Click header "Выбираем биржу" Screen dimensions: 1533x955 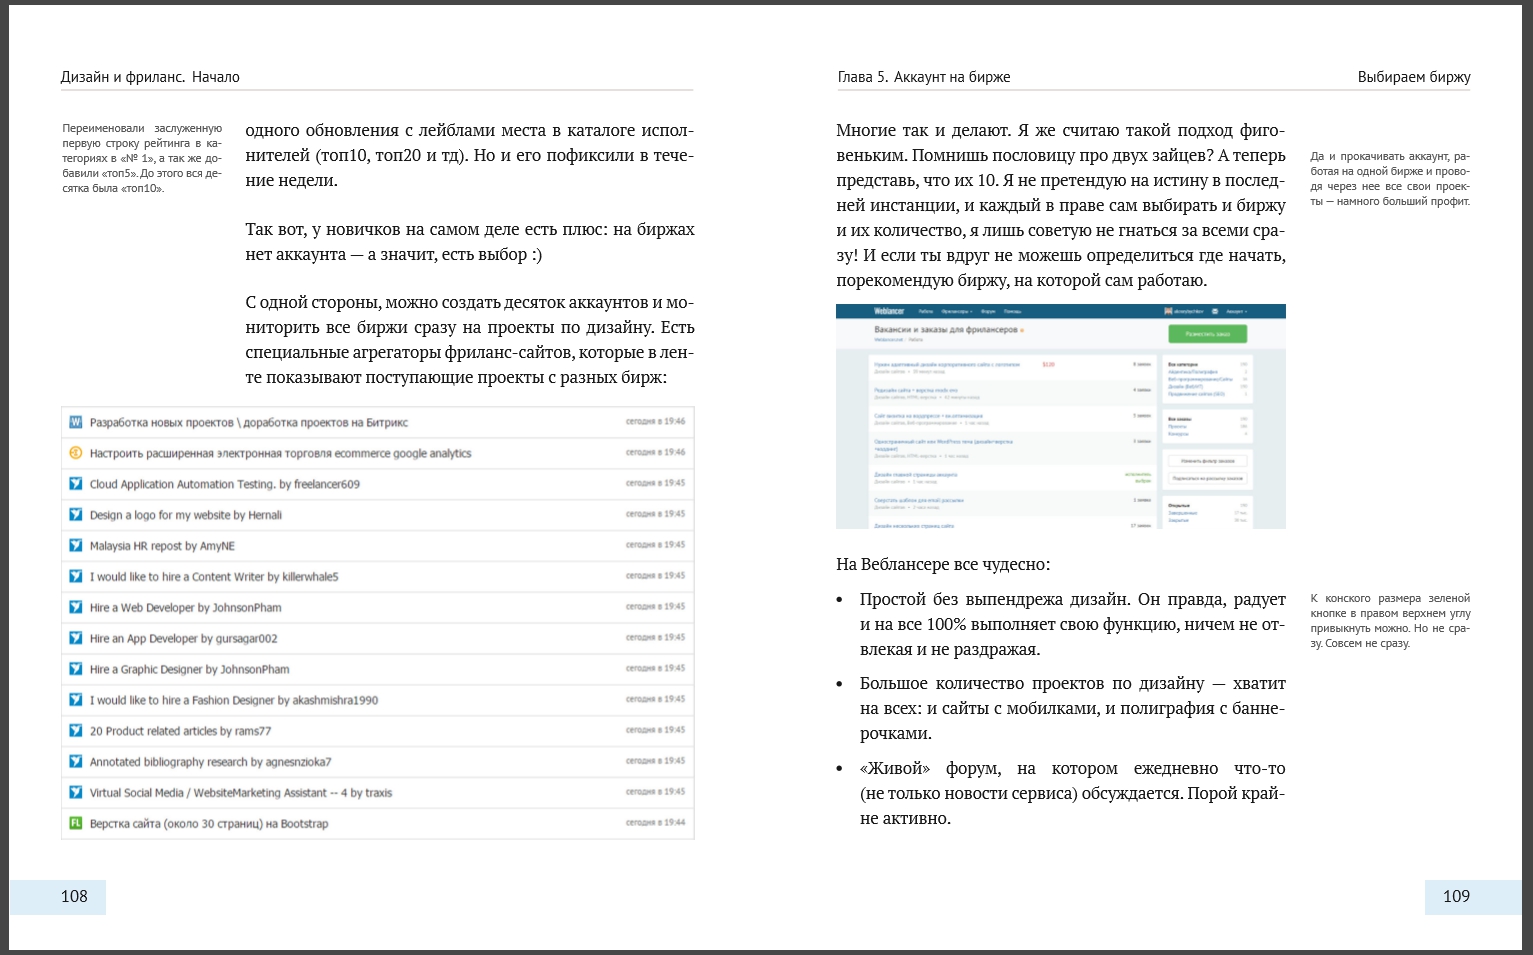pos(1414,77)
